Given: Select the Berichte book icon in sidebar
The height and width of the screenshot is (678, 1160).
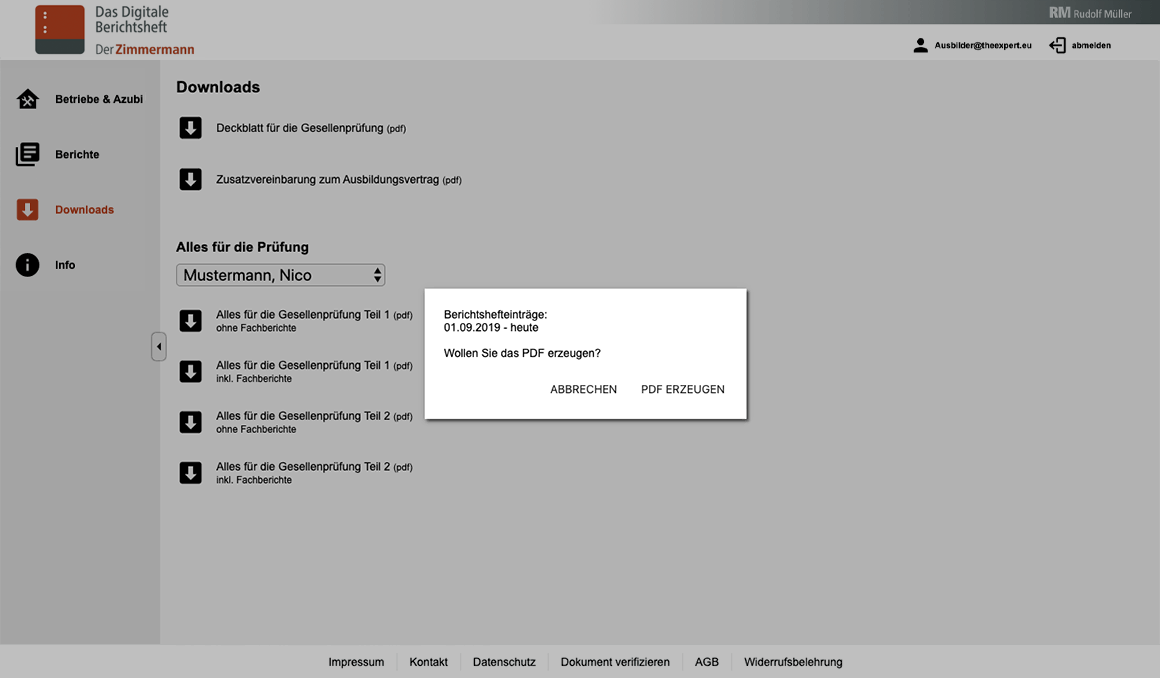Looking at the screenshot, I should pyautogui.click(x=27, y=154).
